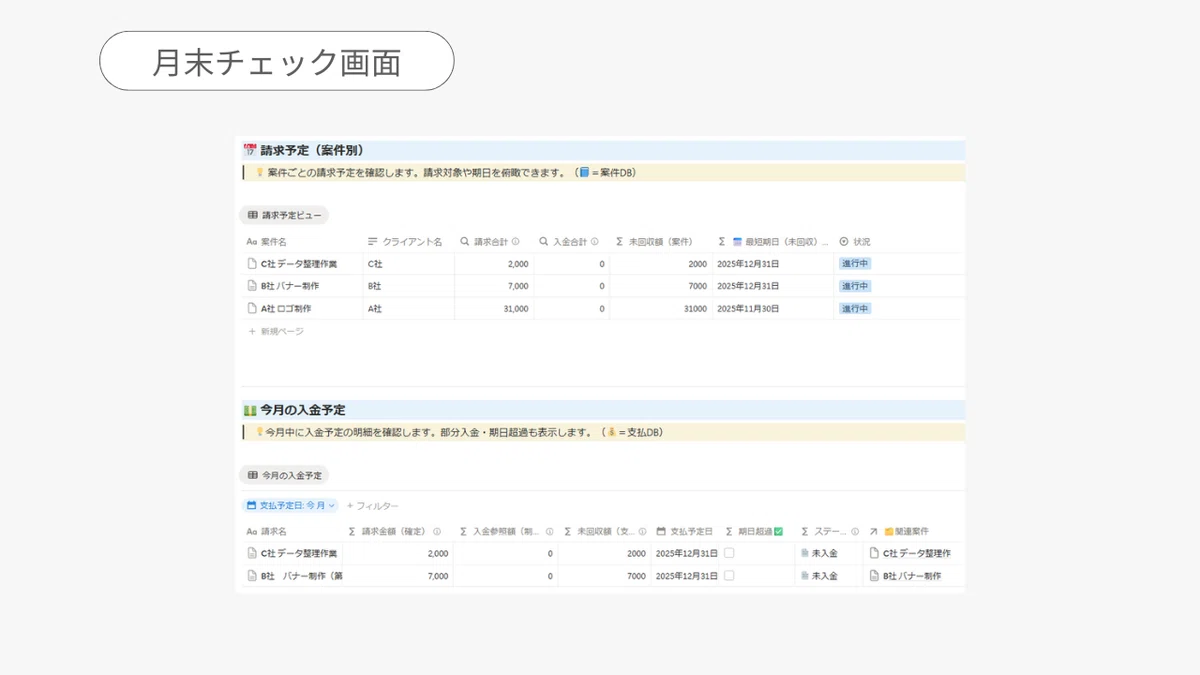This screenshot has width=1200, height=675.
Task: Add a row with 新規ページ
Action: pos(276,331)
